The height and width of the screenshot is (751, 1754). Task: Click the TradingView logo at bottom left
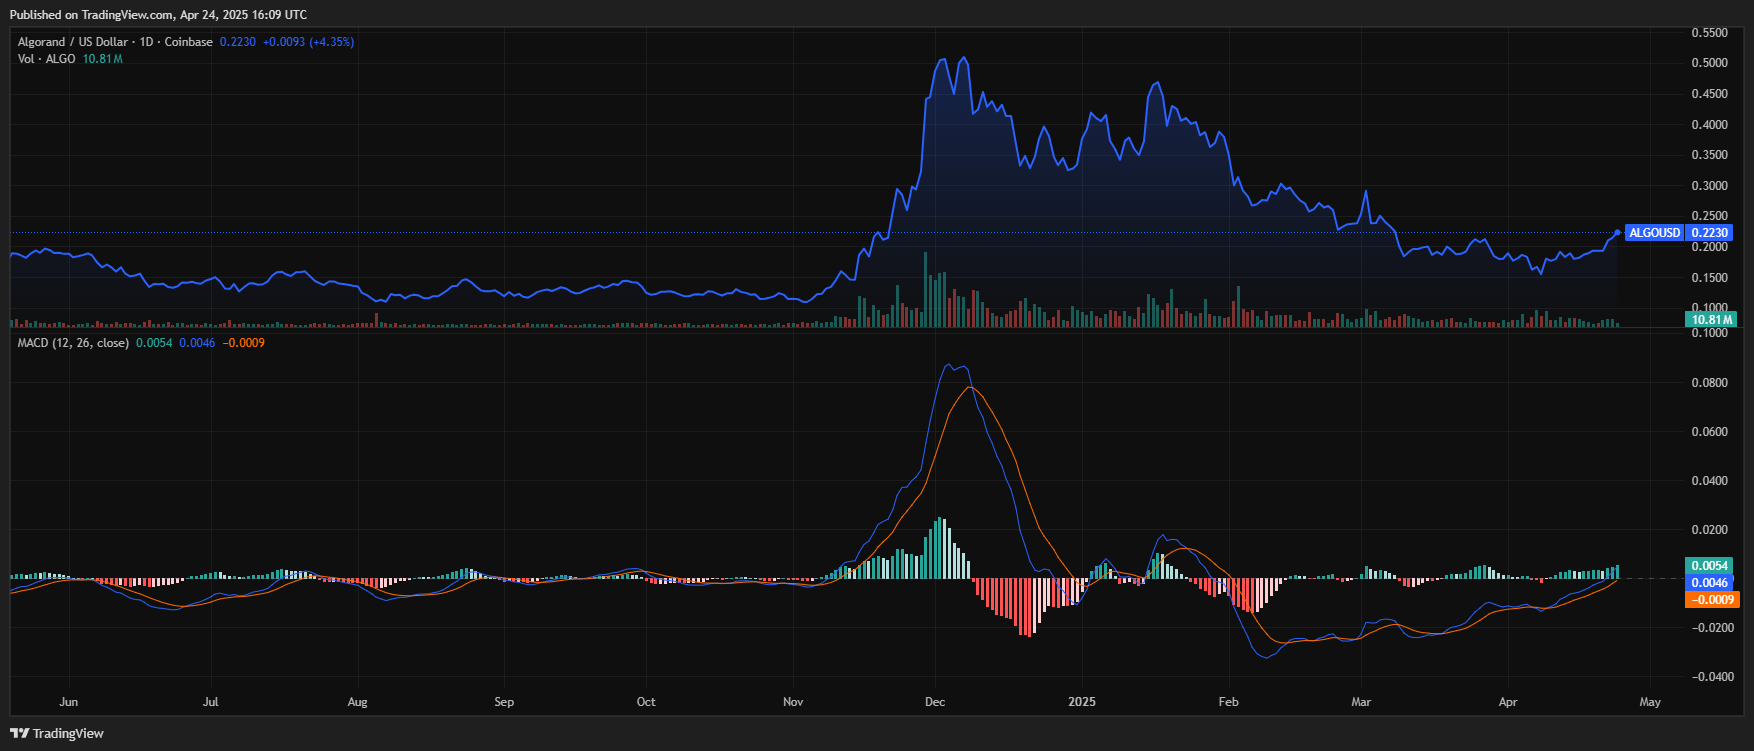point(57,733)
